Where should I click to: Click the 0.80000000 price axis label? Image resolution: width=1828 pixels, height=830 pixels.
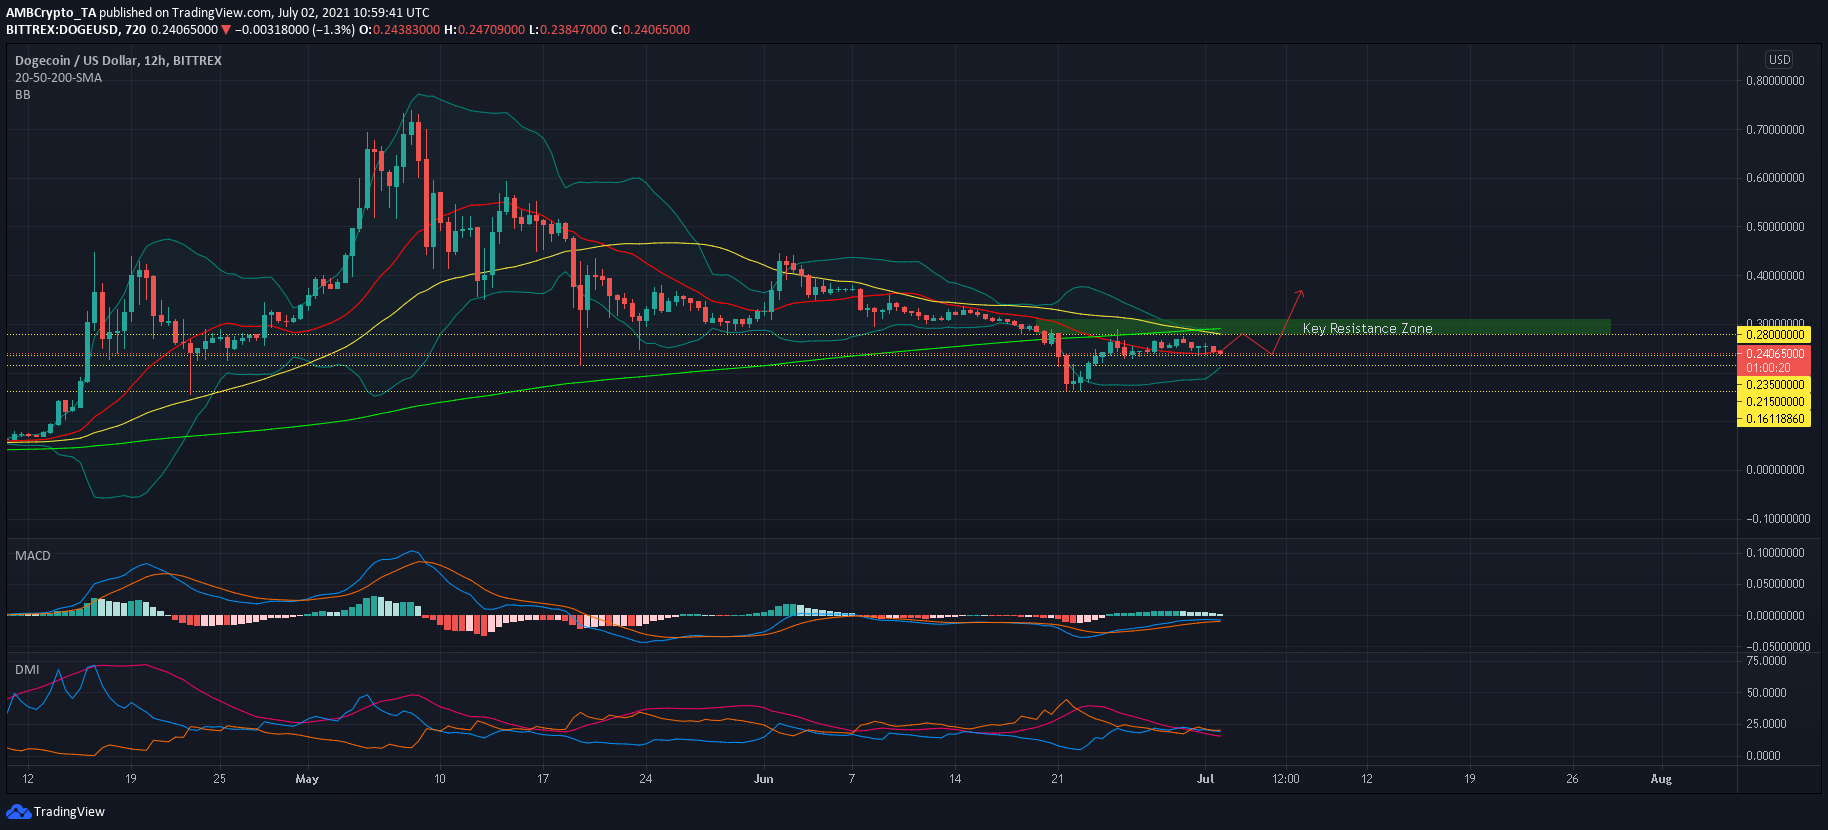point(1775,81)
